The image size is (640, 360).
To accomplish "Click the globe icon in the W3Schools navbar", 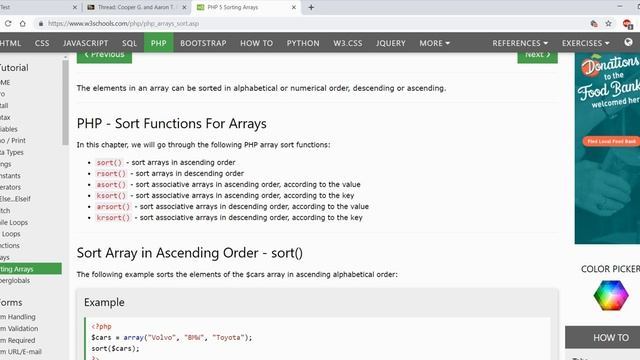I will tap(628, 42).
